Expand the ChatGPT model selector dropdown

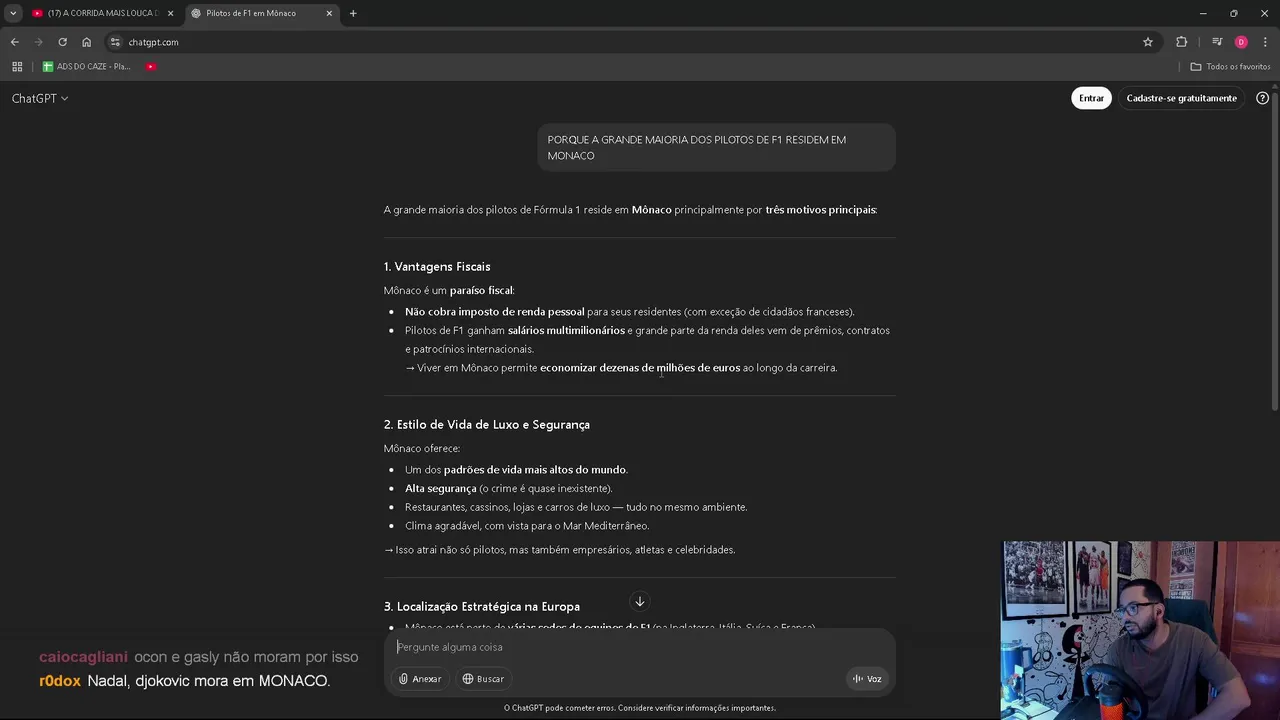pos(40,98)
